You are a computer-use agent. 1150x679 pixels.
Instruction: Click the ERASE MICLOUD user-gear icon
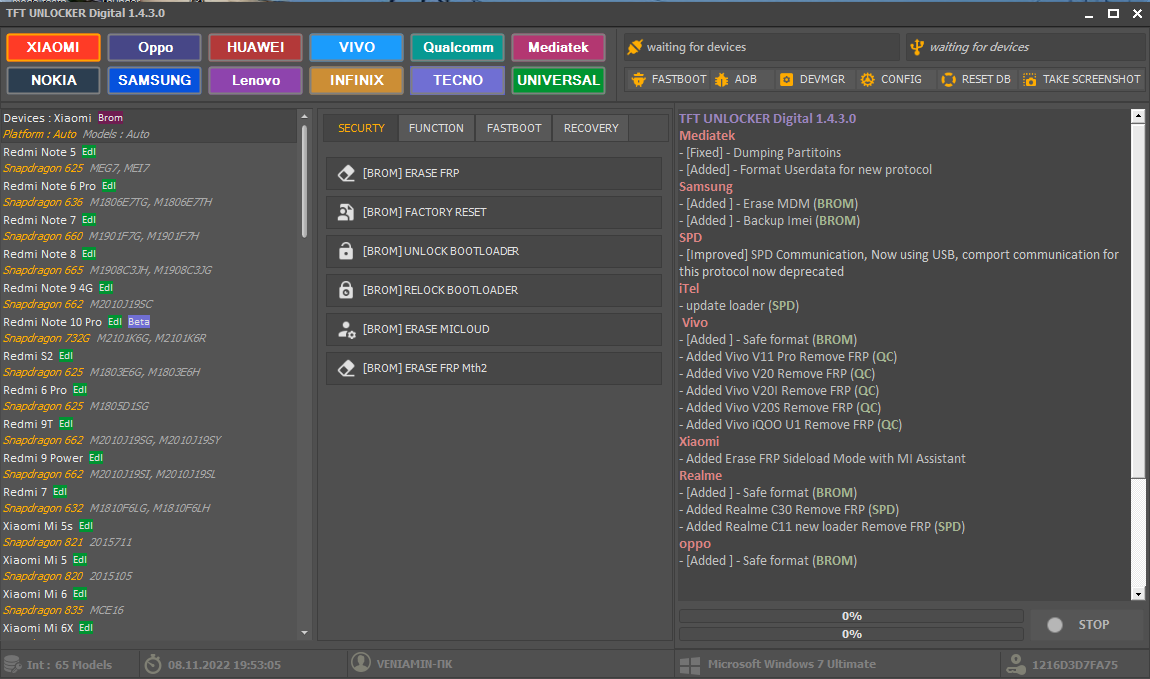(x=346, y=329)
